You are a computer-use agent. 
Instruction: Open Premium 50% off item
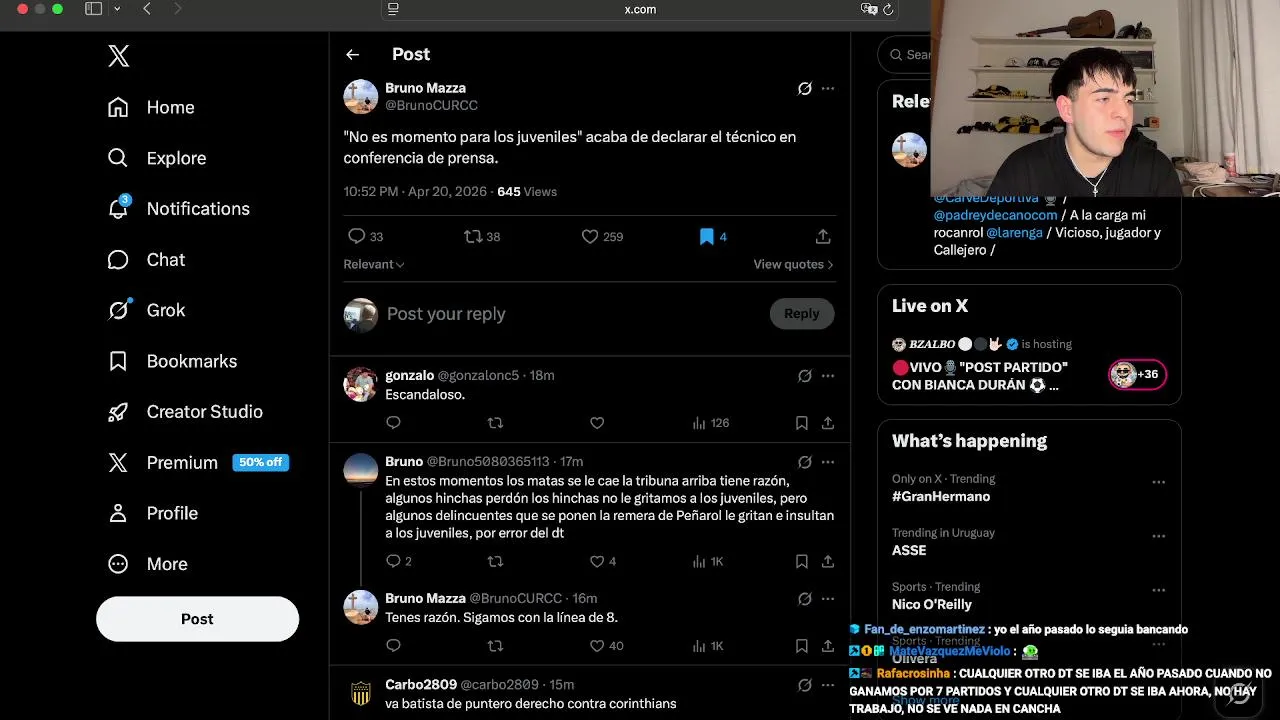(x=198, y=462)
